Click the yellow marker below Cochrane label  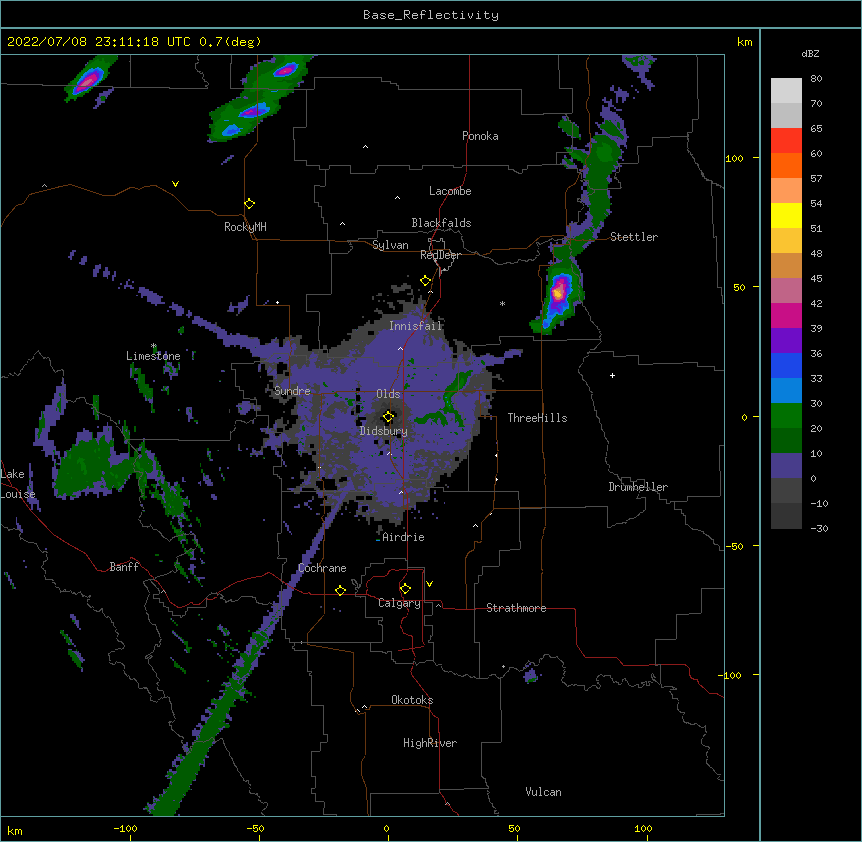coord(340,590)
